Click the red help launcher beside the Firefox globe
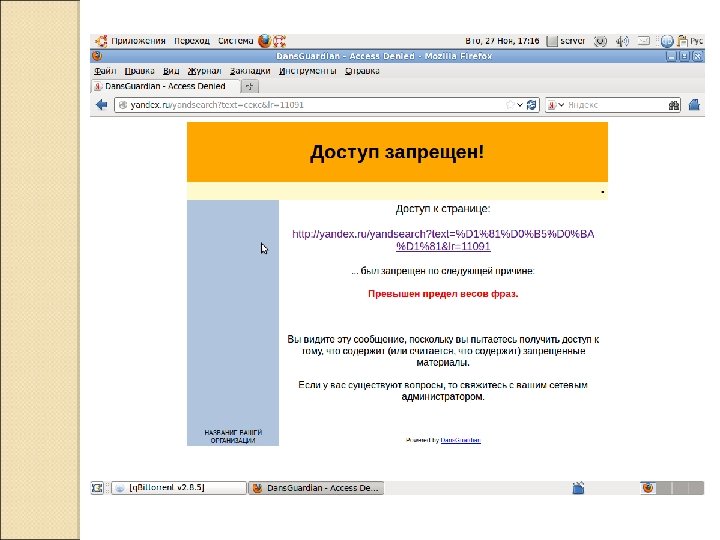 [x=280, y=41]
